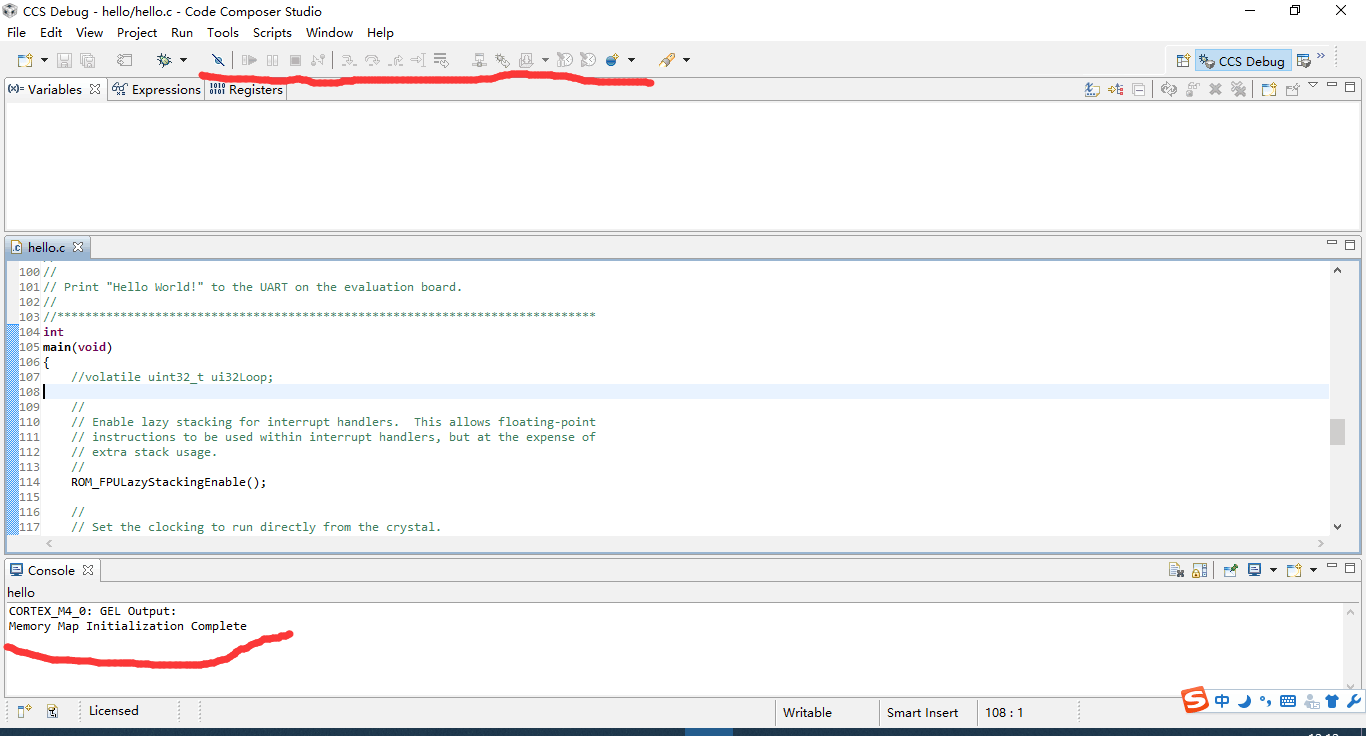
Task: Open the Scripts menu
Action: coord(272,33)
